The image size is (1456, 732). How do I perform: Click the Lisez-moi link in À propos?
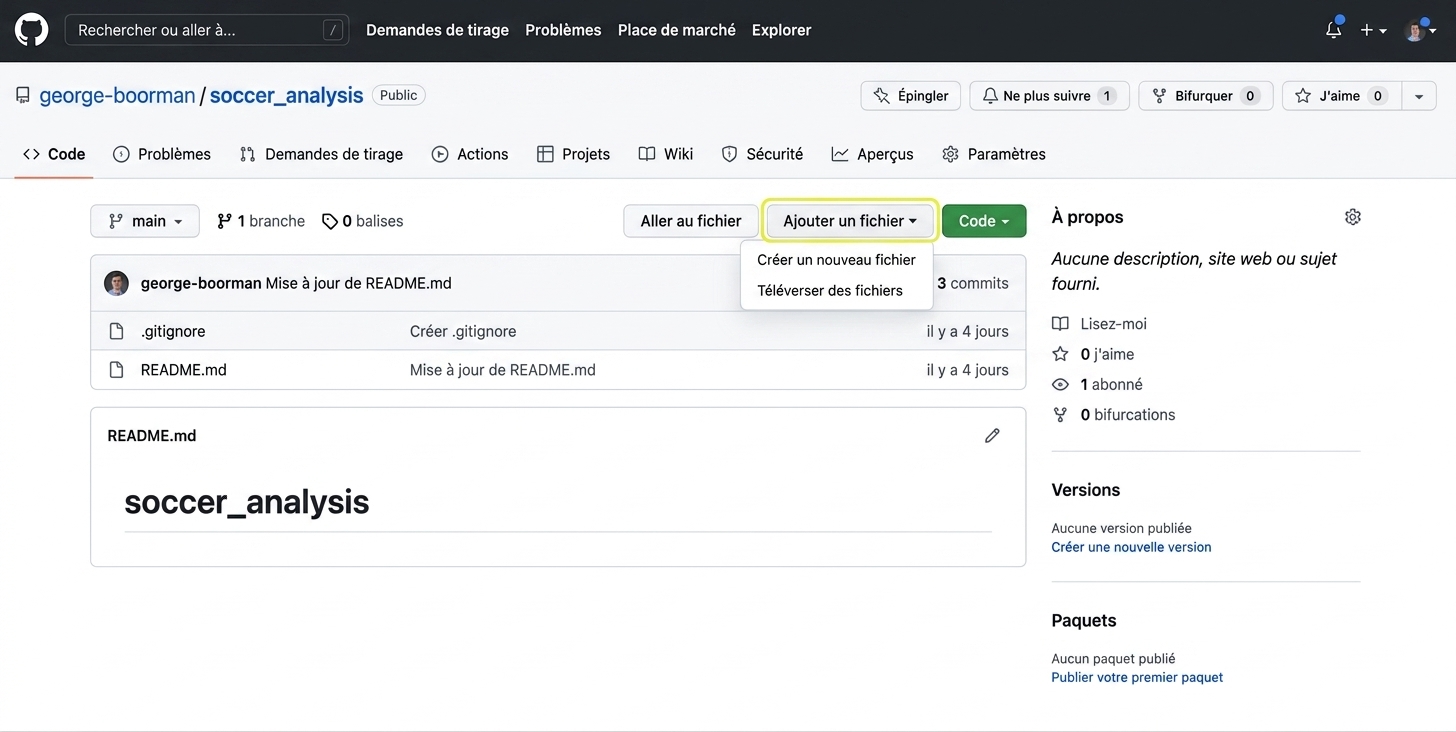click(1114, 324)
